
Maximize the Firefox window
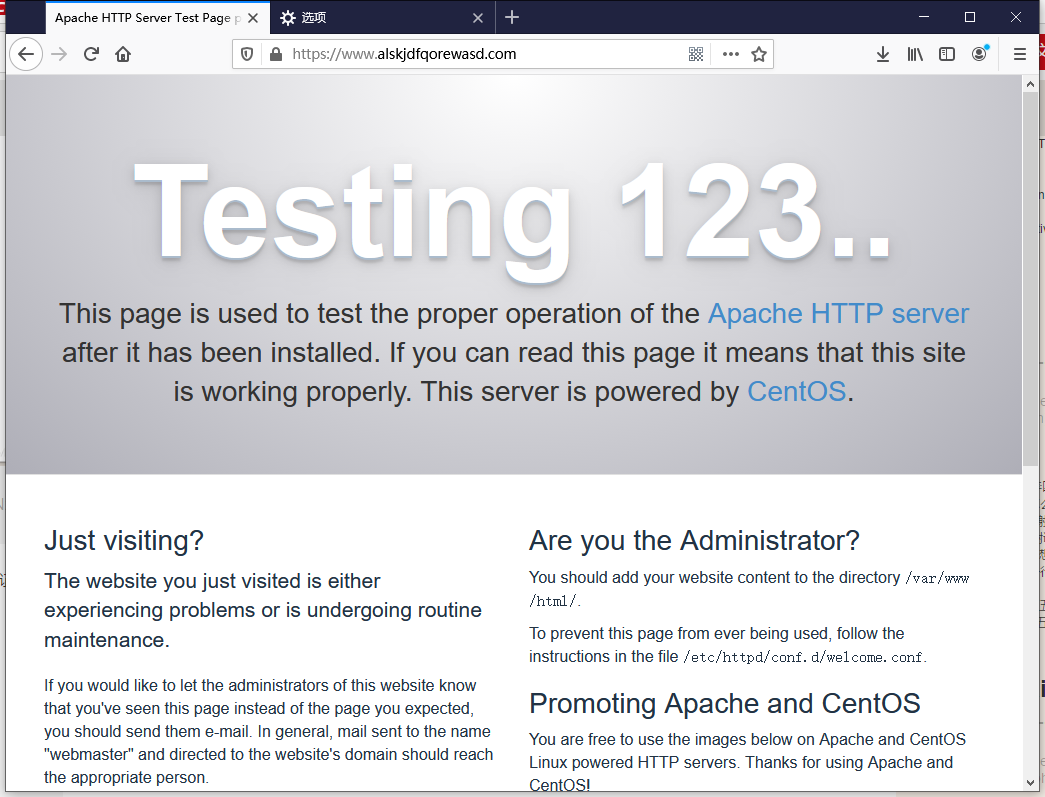970,17
